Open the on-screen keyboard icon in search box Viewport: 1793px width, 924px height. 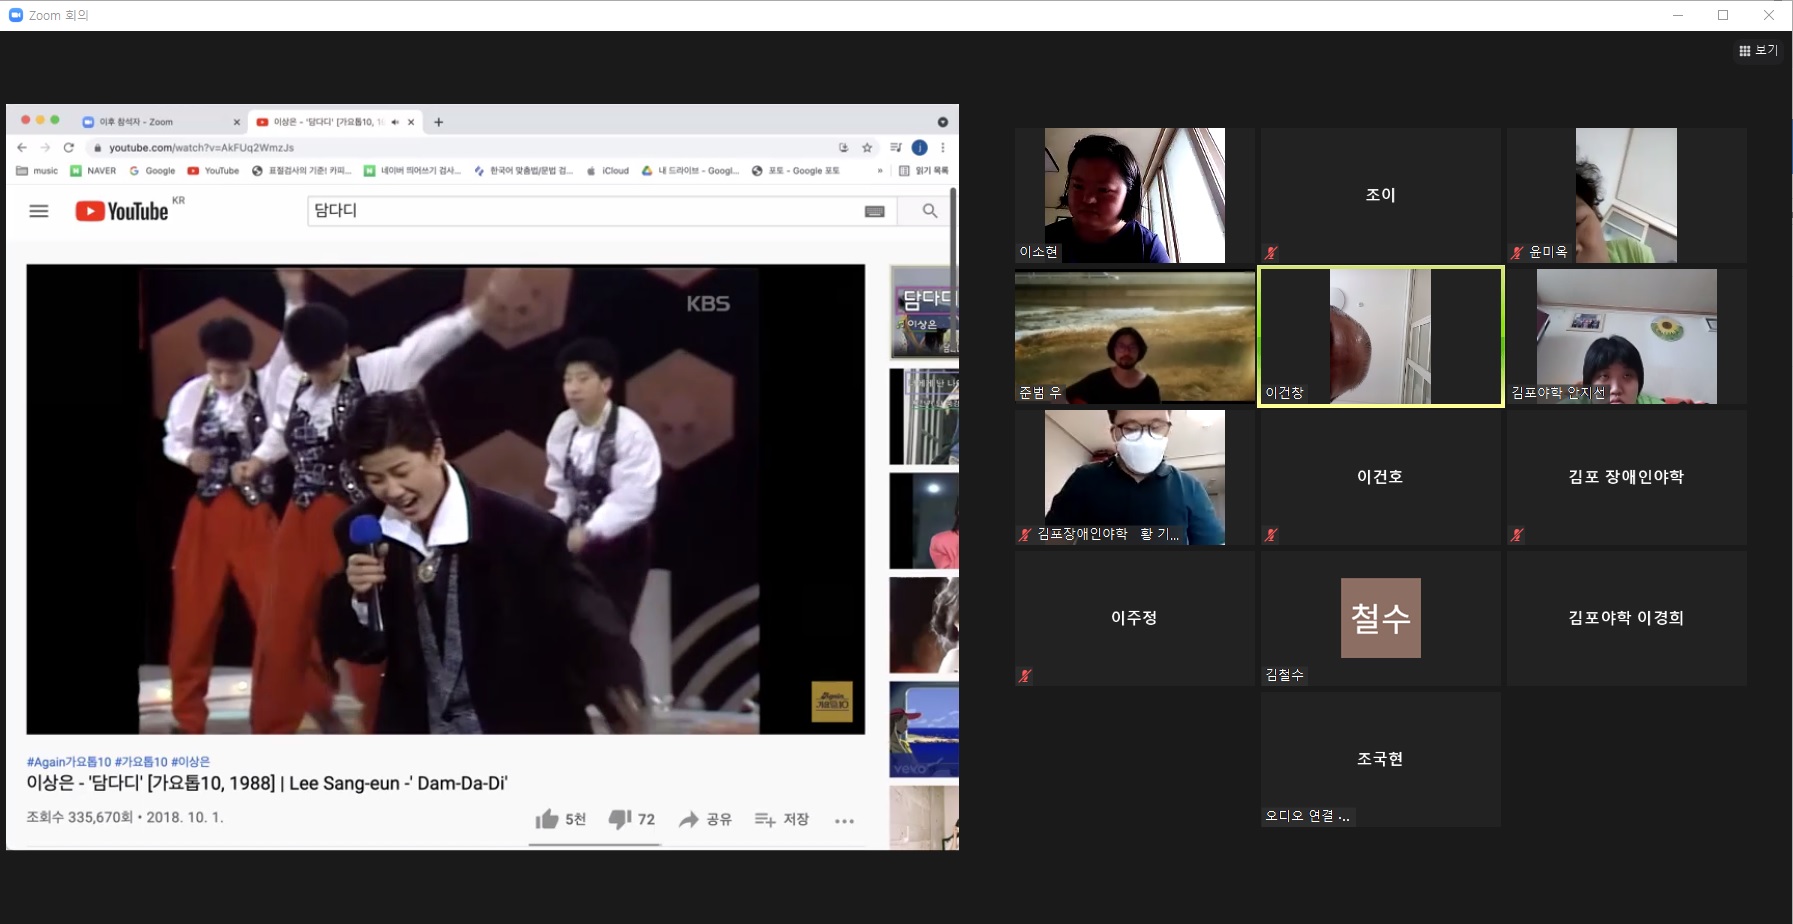tap(874, 211)
